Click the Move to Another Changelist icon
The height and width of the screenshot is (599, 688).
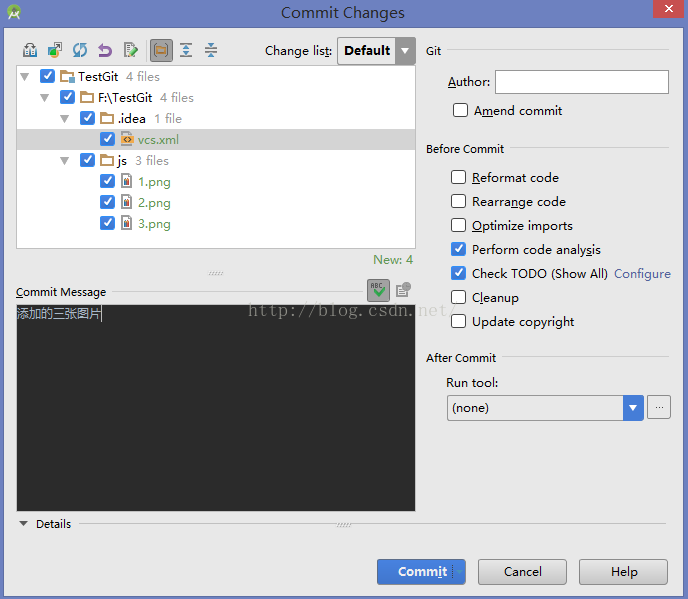(x=55, y=50)
